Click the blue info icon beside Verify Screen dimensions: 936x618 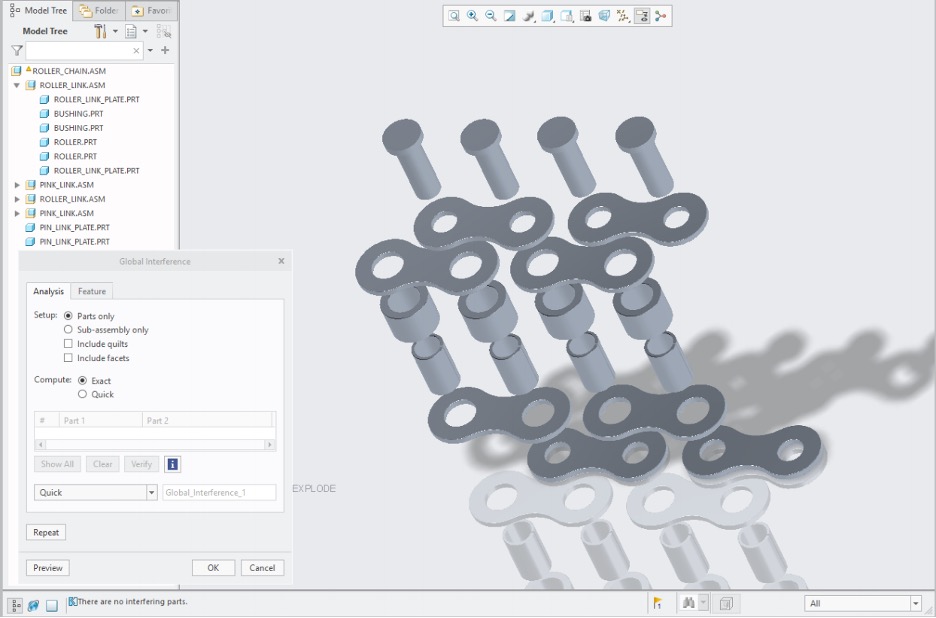point(173,464)
